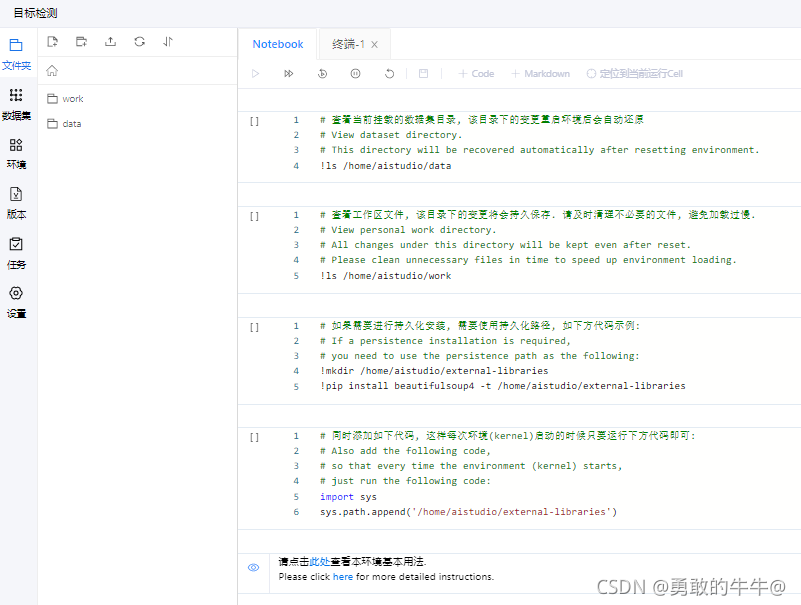Click the sys.path.append code line
This screenshot has width=801, height=605.
click(468, 511)
